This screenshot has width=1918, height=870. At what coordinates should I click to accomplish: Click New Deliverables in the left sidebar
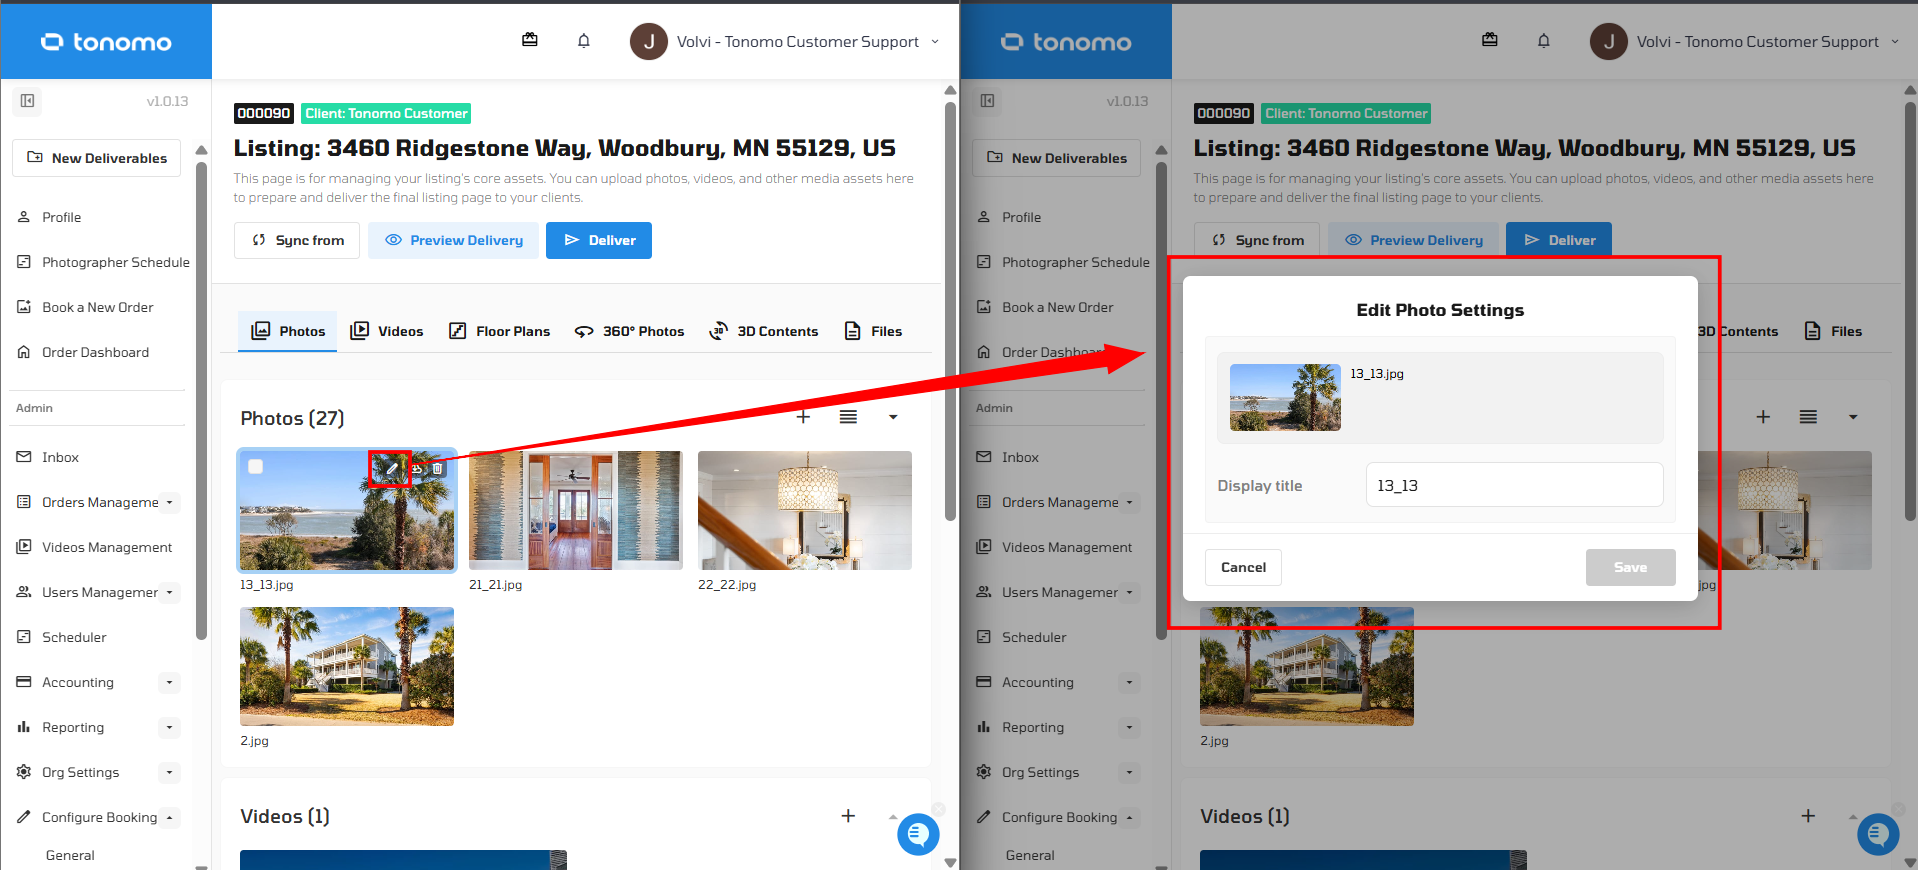pyautogui.click(x=97, y=158)
